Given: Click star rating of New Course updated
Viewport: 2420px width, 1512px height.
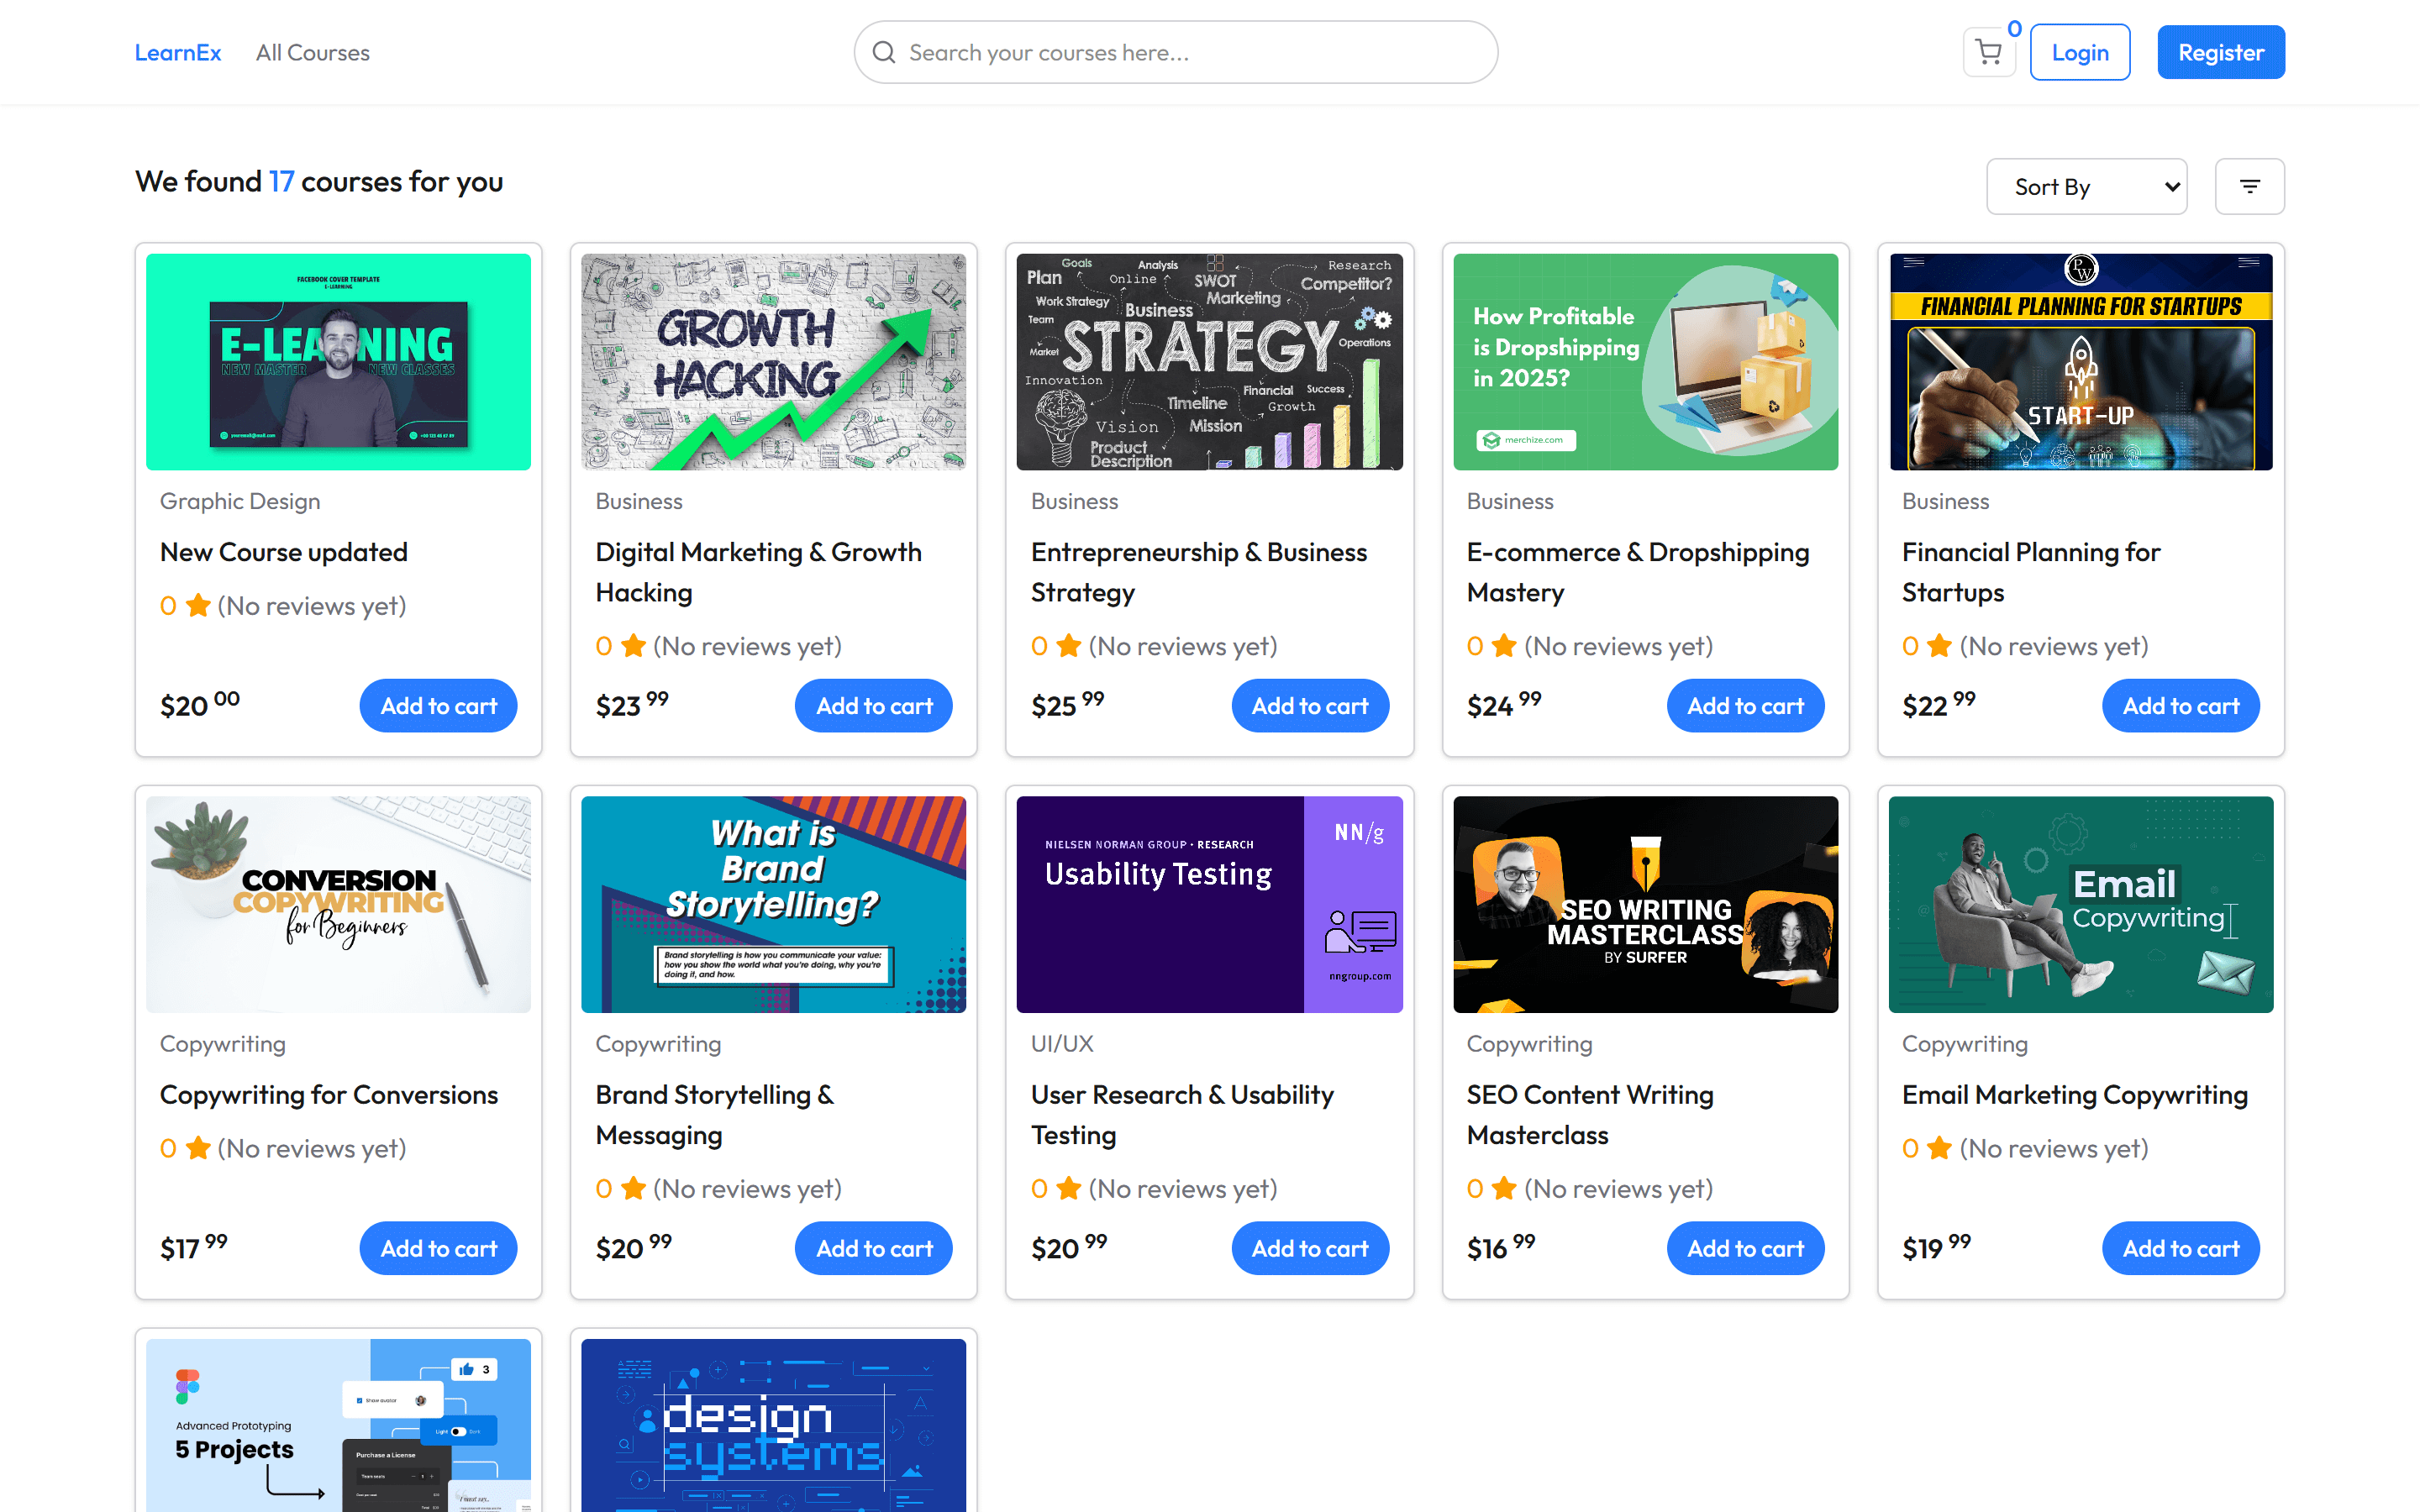Looking at the screenshot, I should point(198,606).
